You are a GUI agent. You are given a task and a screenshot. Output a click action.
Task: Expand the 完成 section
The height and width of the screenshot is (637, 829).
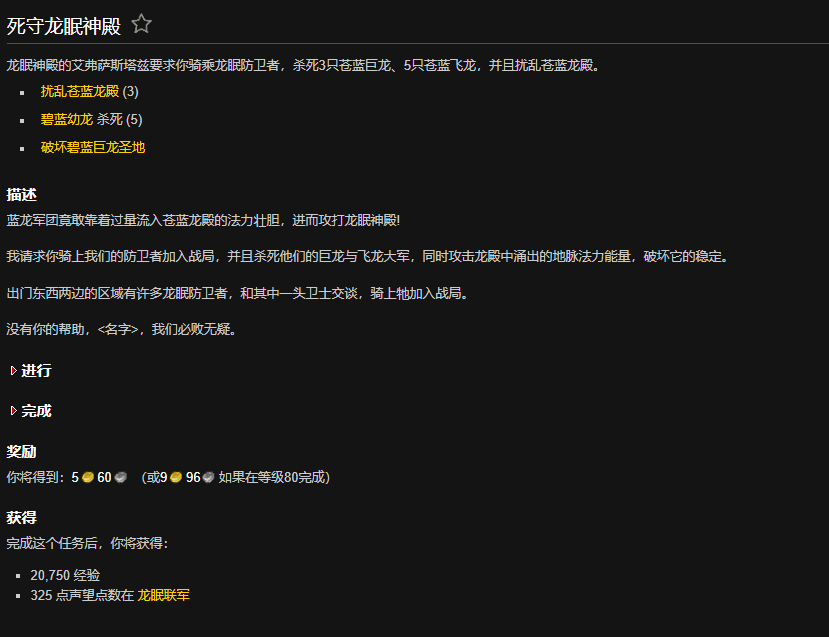(x=36, y=410)
